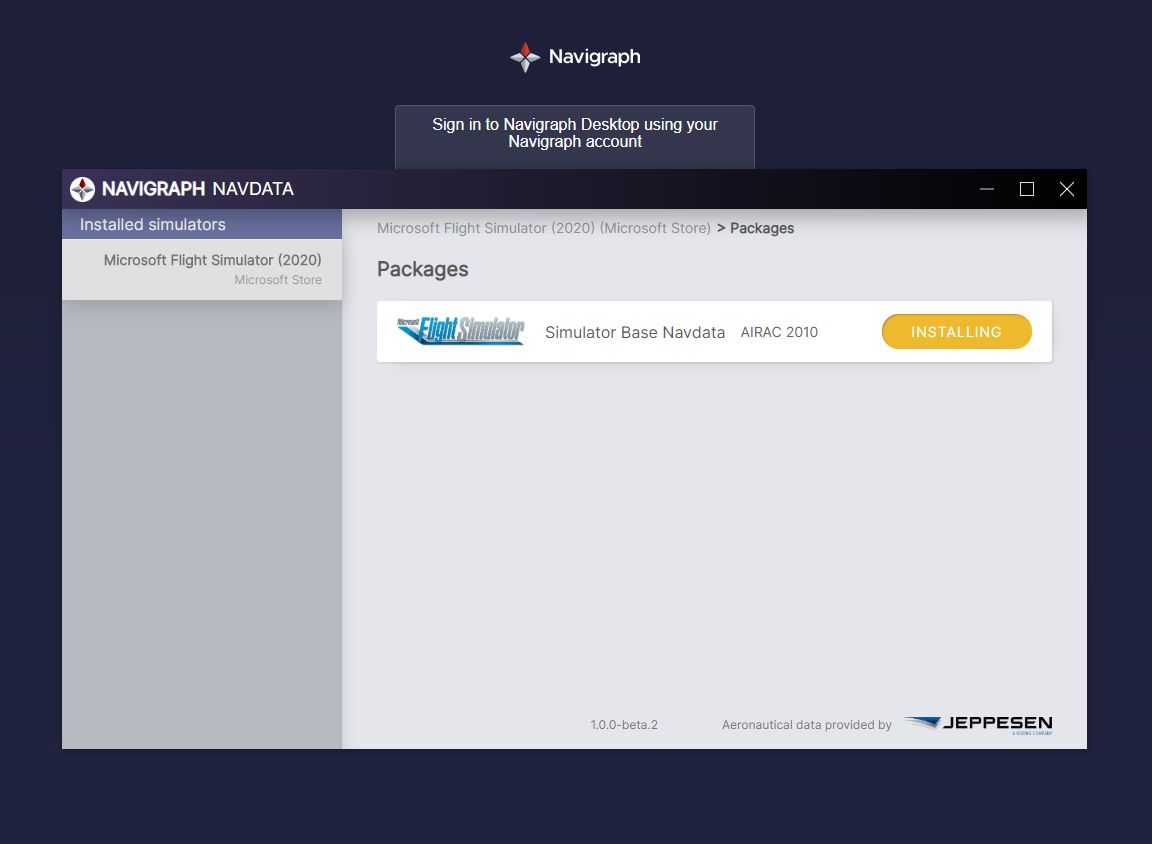Image resolution: width=1152 pixels, height=844 pixels.
Task: Click the yellow INSTALLING button
Action: (957, 332)
